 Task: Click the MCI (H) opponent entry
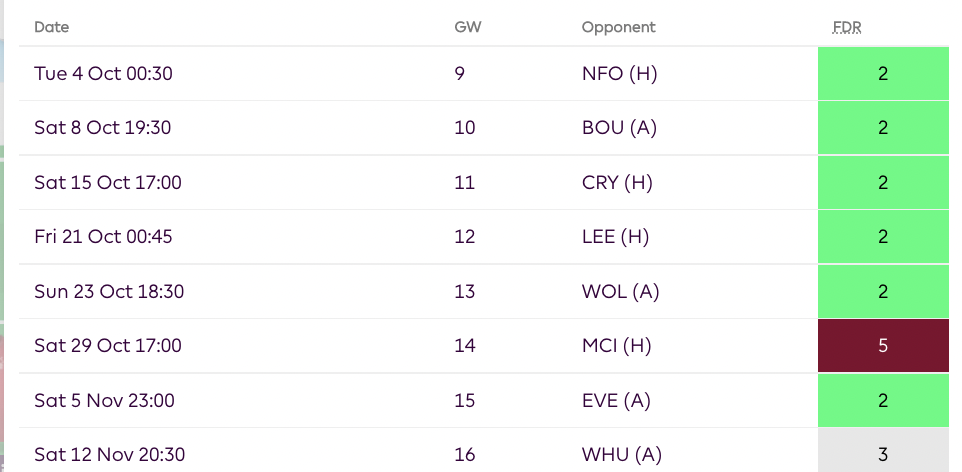pos(617,346)
